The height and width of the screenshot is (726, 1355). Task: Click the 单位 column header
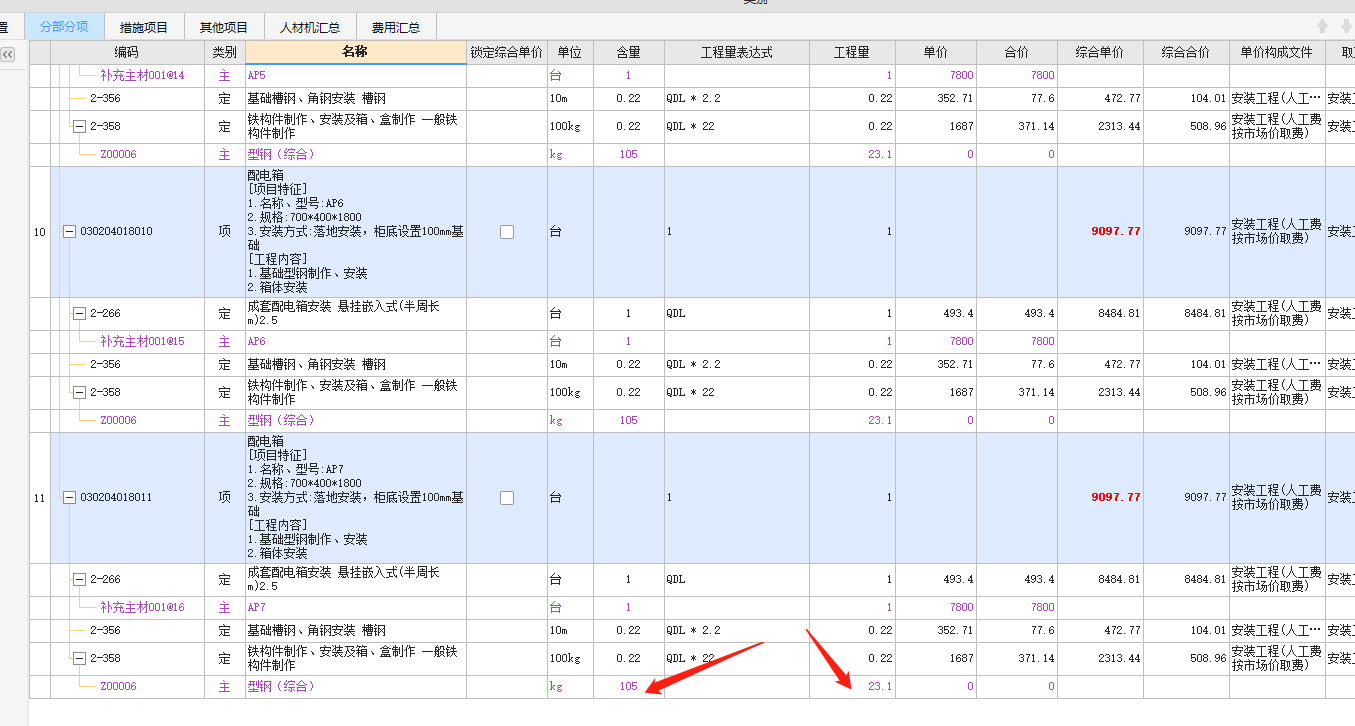(x=570, y=52)
